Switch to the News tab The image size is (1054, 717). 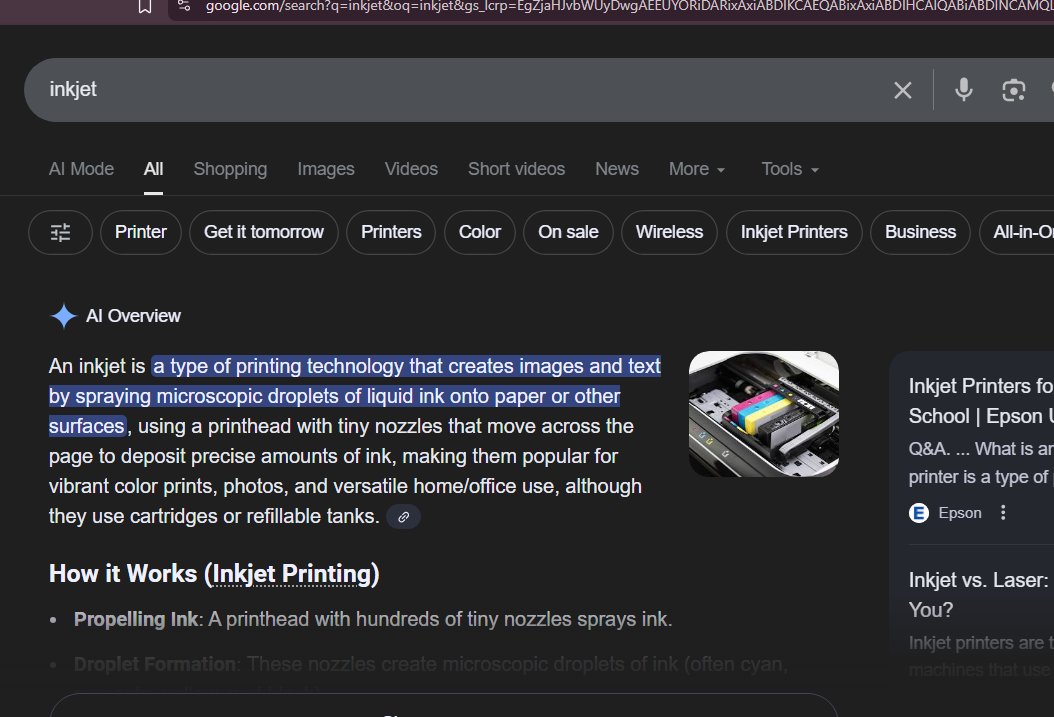(617, 169)
